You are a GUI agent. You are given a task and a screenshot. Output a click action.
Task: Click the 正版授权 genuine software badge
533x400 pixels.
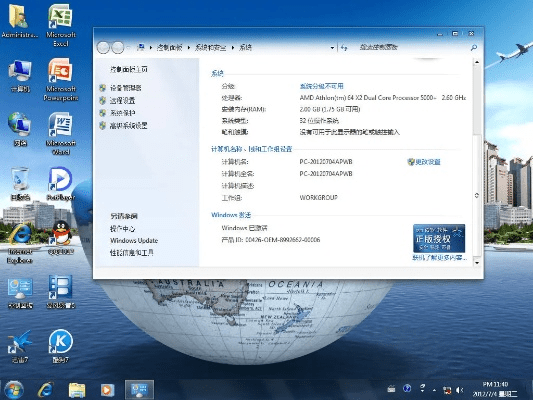click(x=439, y=238)
